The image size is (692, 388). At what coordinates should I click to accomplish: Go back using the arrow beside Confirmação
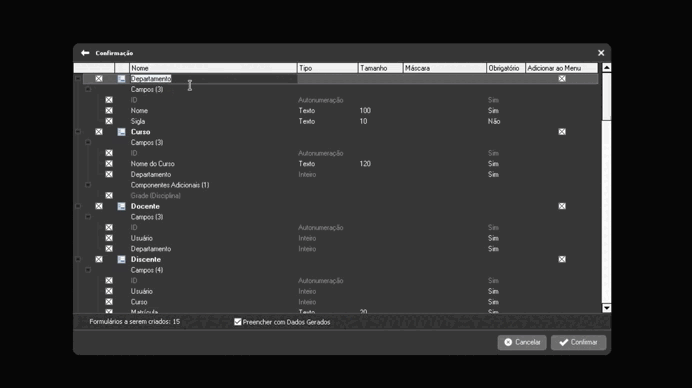(85, 53)
